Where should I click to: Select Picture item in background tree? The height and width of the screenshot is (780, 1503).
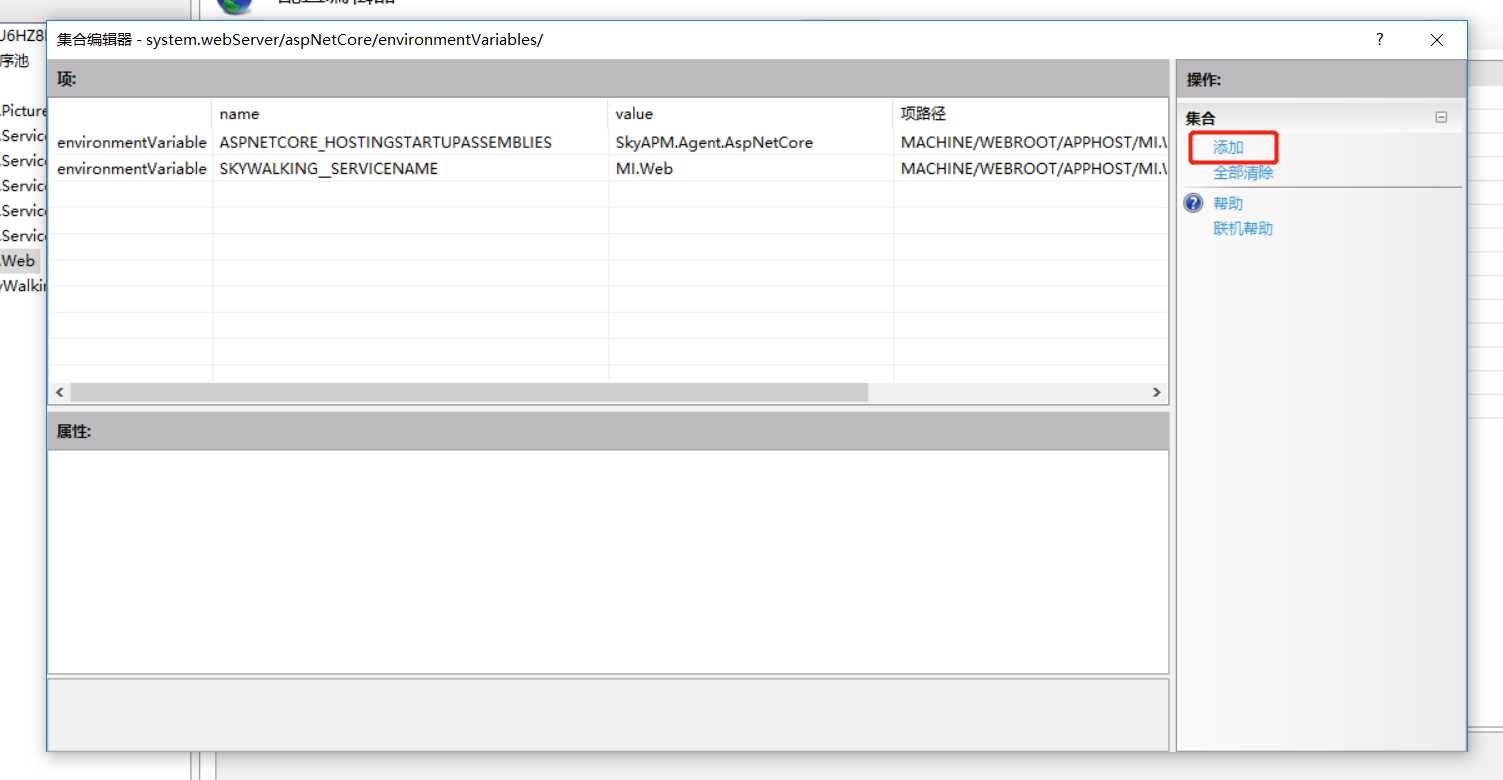(x=24, y=111)
